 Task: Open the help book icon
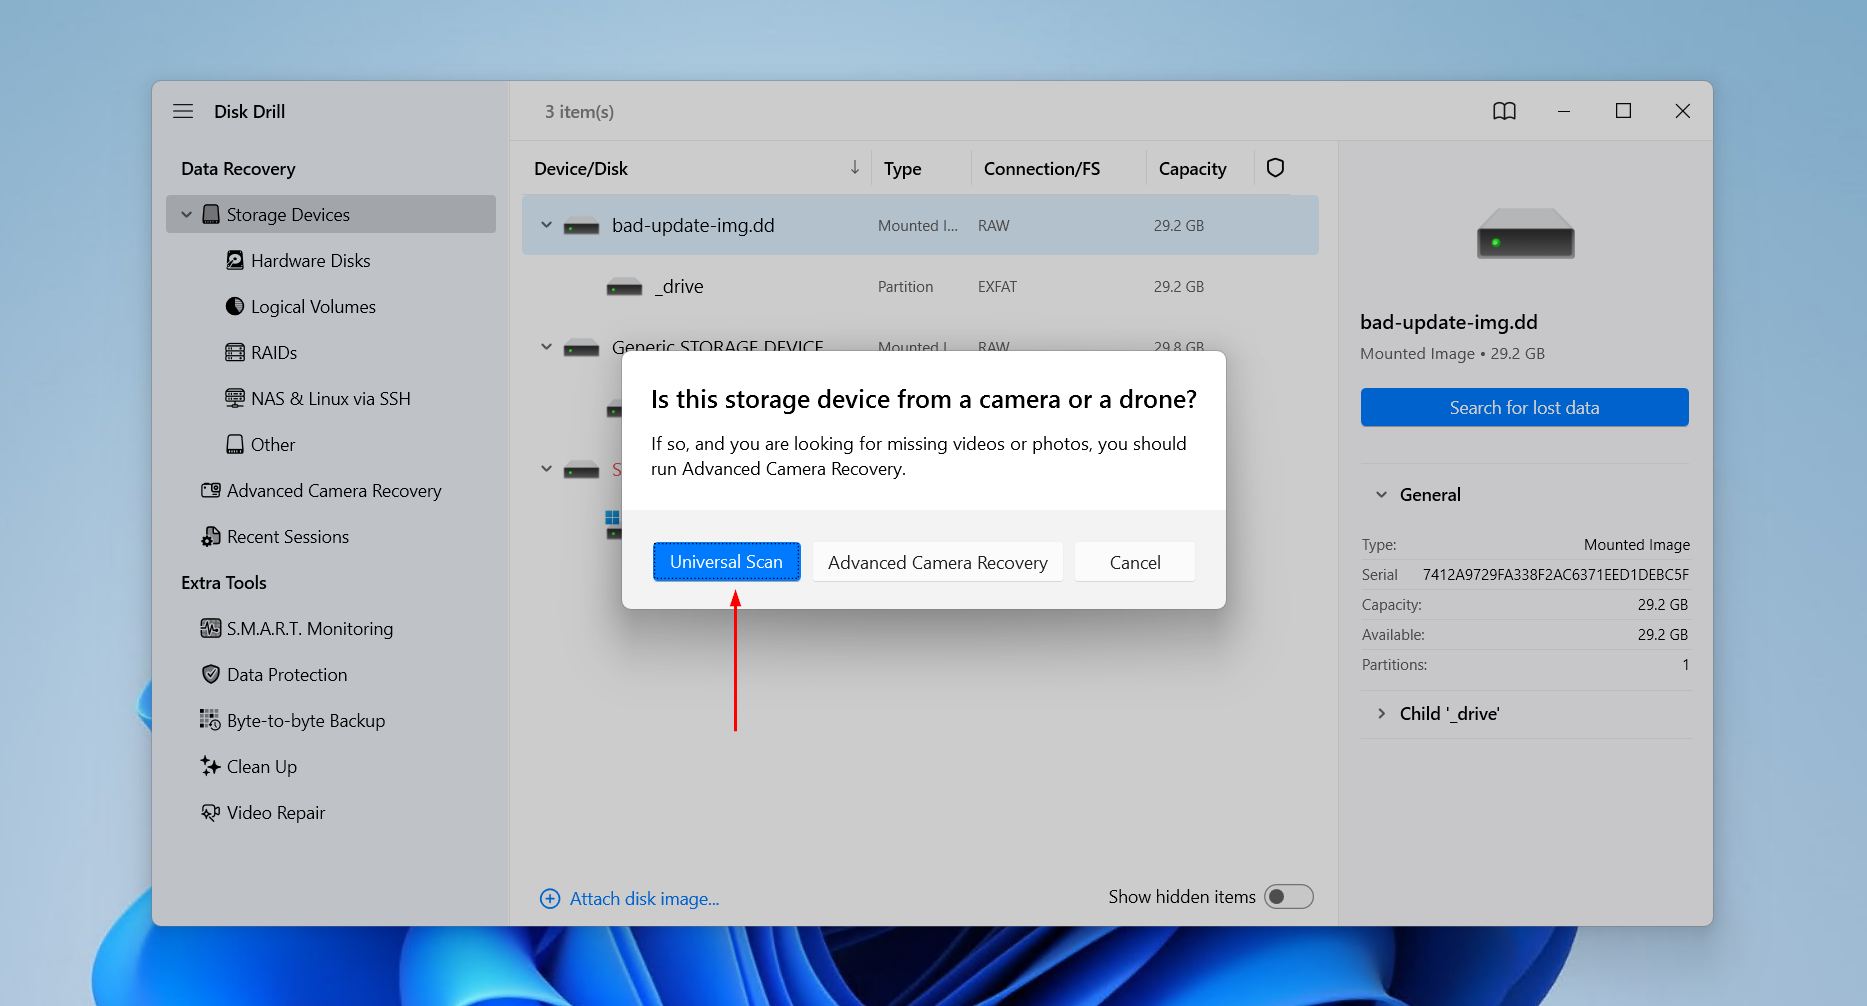coord(1504,111)
